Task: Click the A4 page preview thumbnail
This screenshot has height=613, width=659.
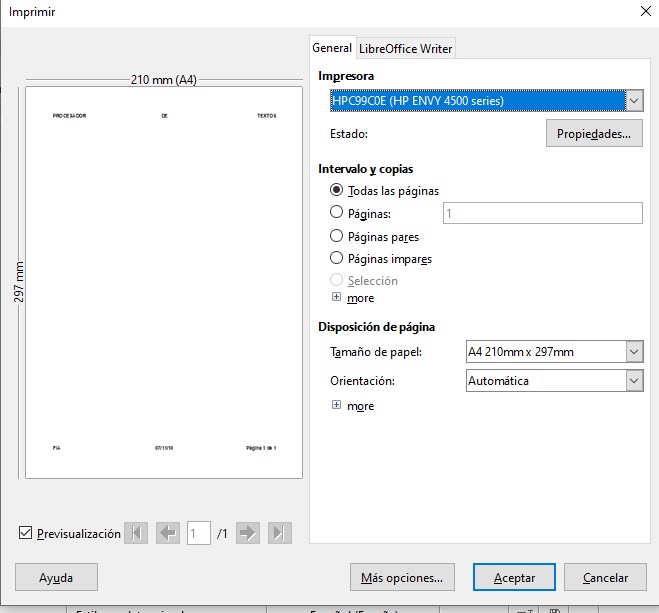Action: pyautogui.click(x=164, y=282)
